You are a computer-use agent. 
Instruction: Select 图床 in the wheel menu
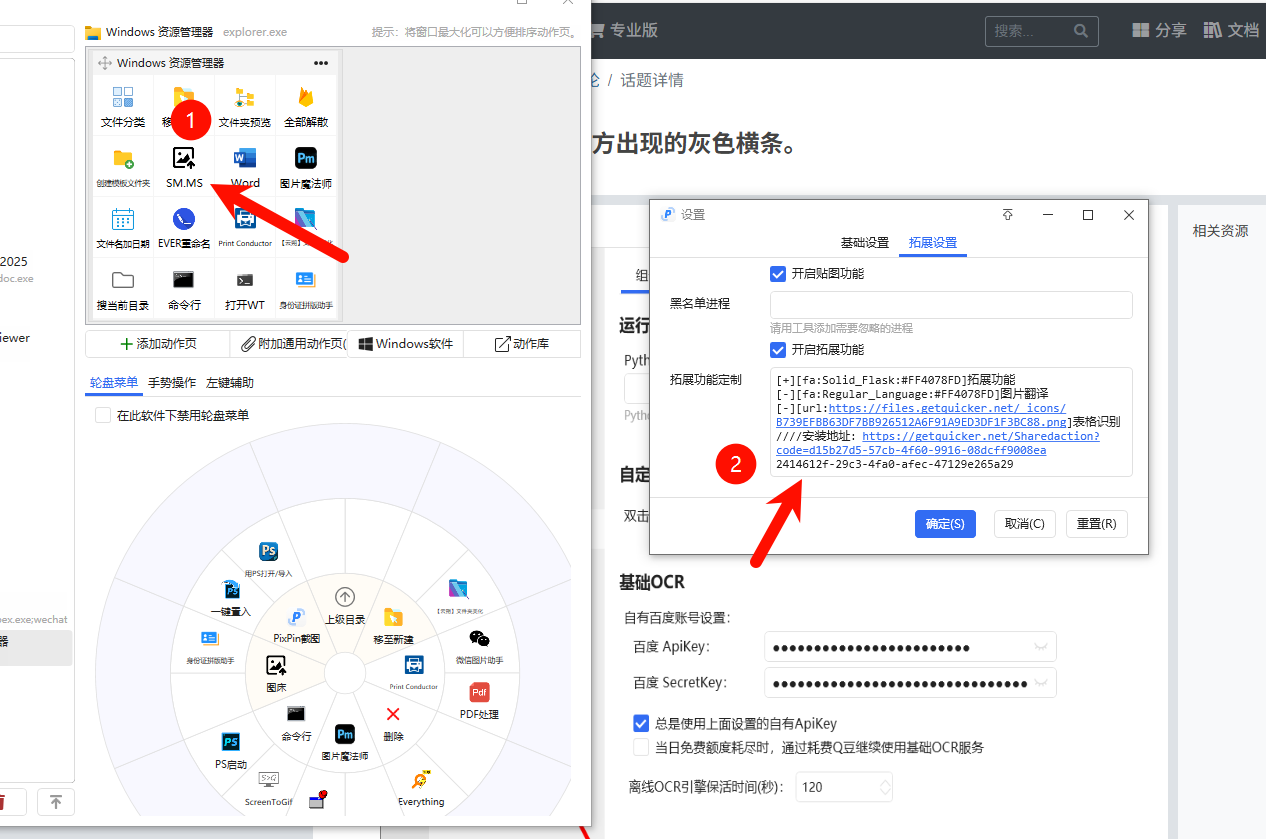pyautogui.click(x=276, y=673)
